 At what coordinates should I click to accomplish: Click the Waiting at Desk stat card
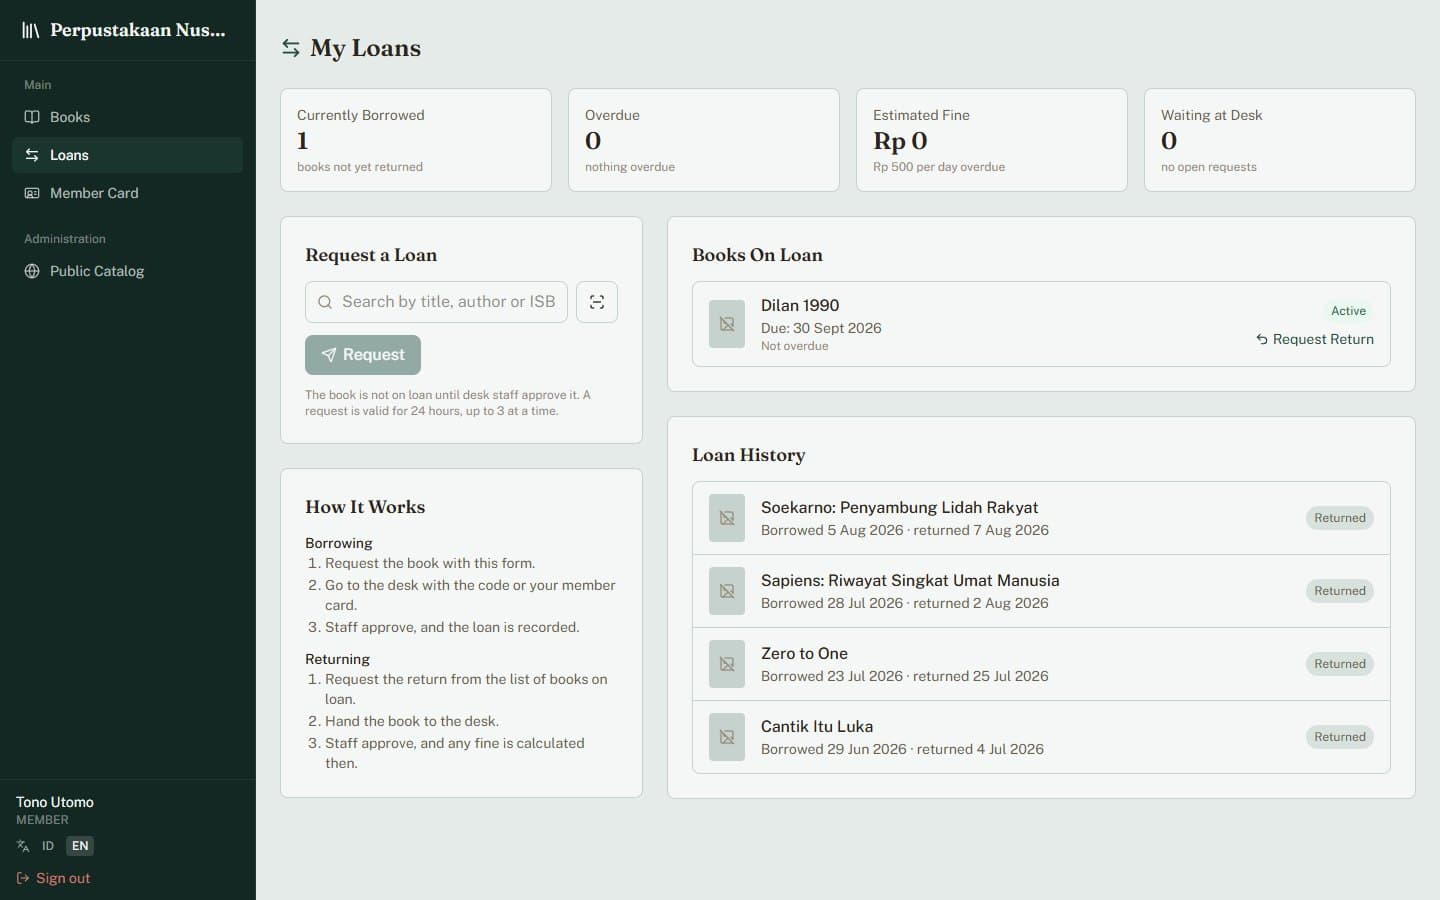coord(1280,140)
